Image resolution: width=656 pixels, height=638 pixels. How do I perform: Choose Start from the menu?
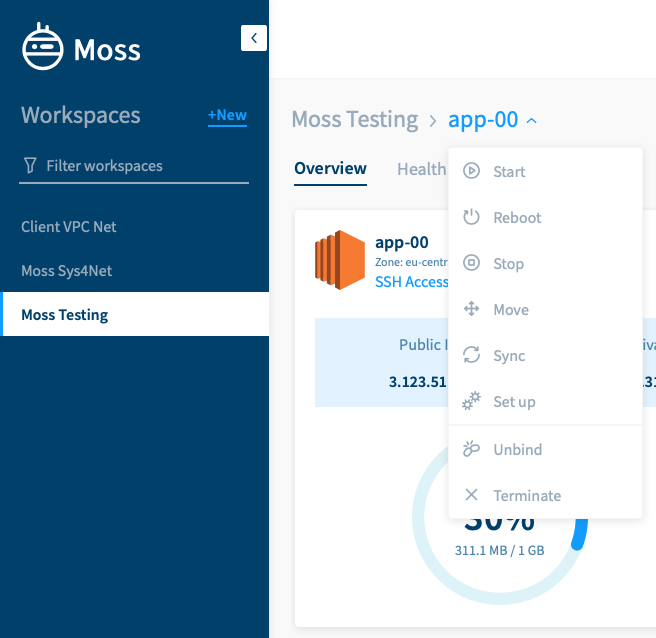click(545, 172)
